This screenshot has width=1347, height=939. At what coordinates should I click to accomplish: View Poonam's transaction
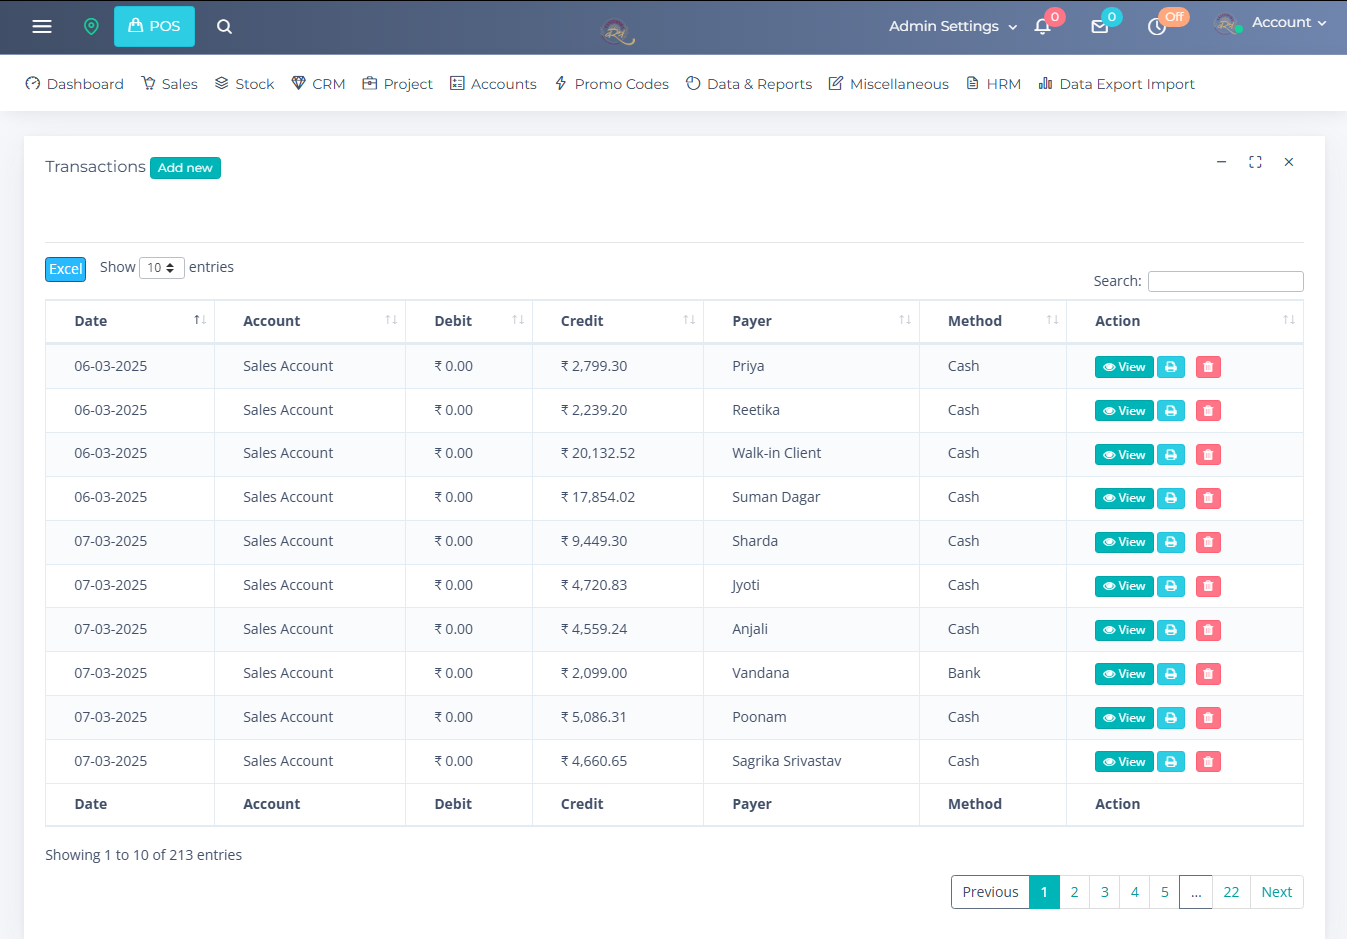pos(1124,718)
